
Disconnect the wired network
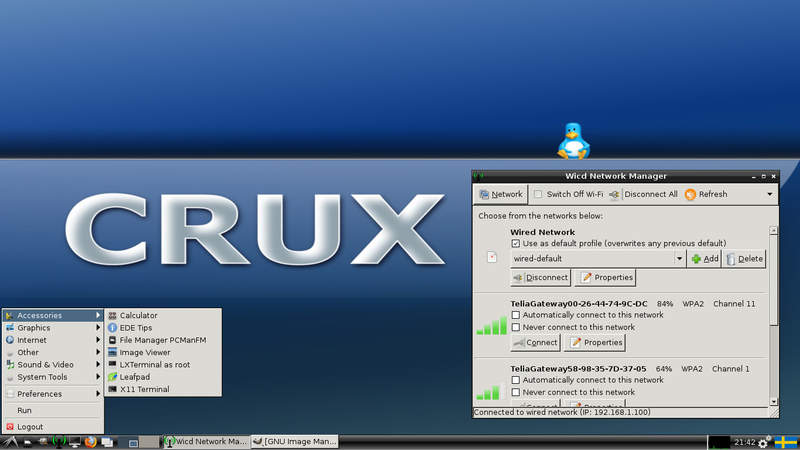coord(541,278)
